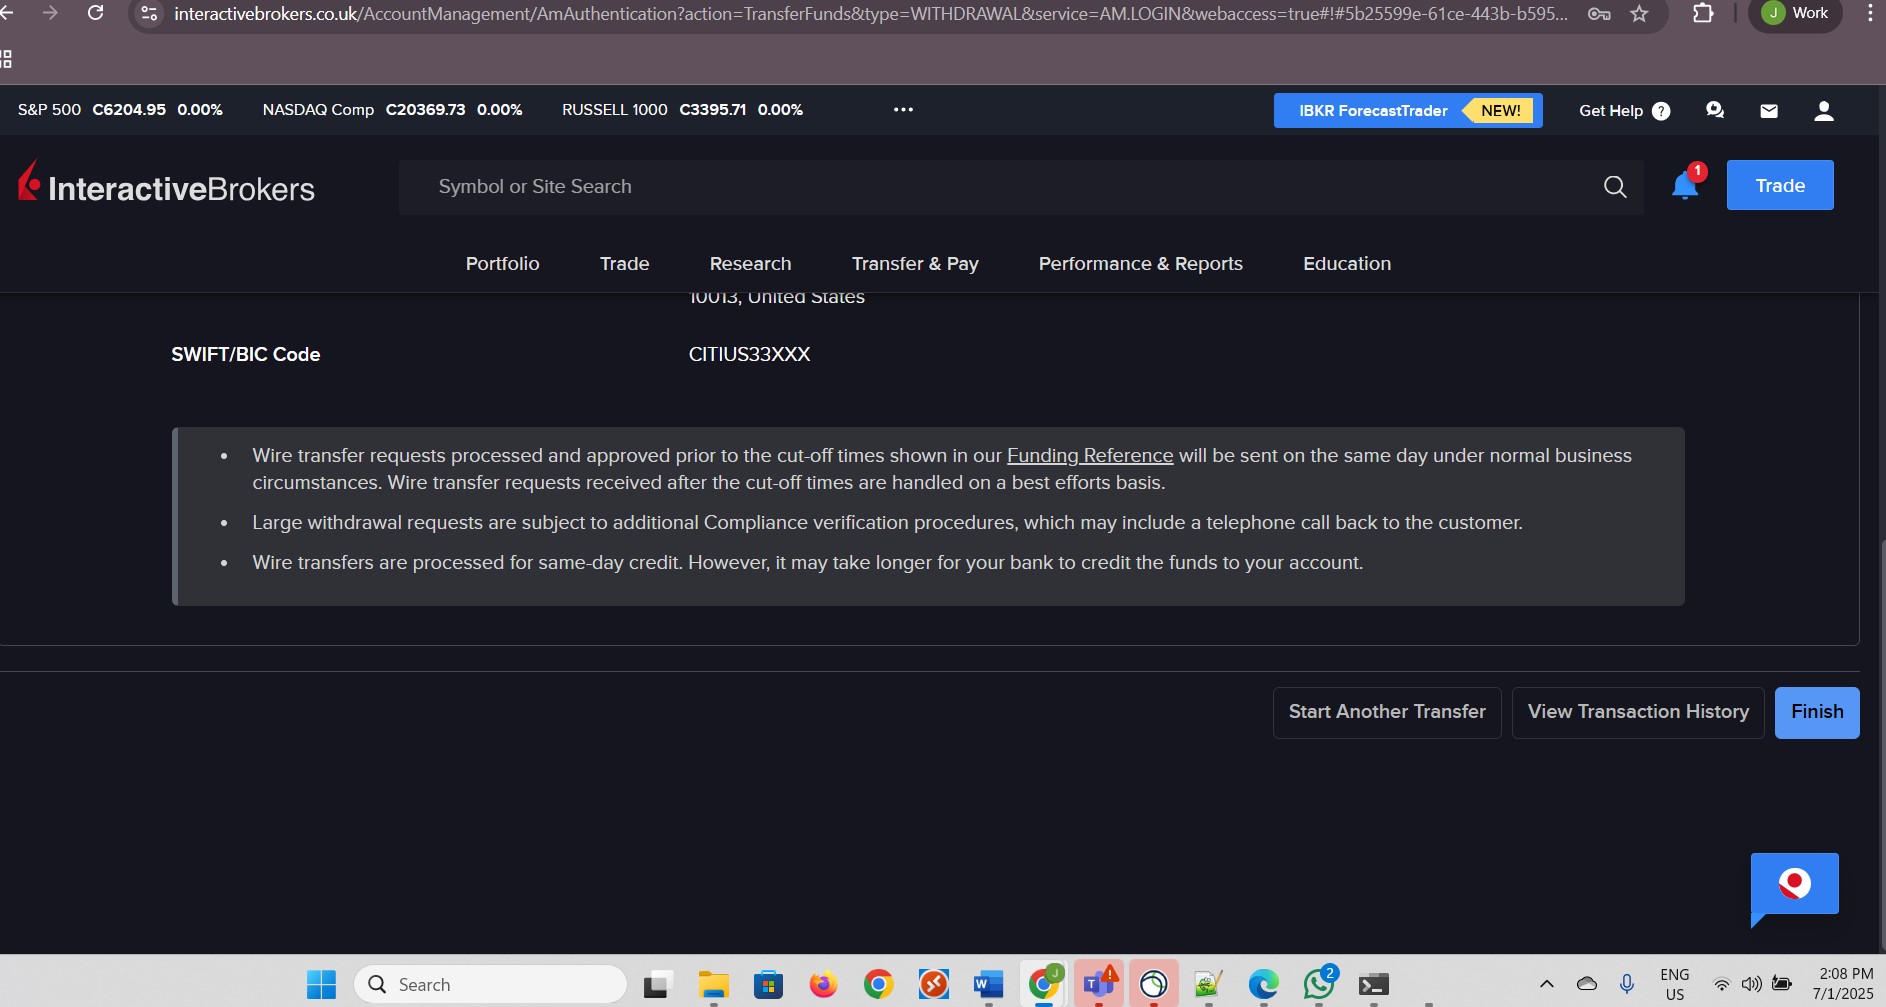Click the blue Trade button
Screen dimensions: 1886x1007
click(1780, 185)
